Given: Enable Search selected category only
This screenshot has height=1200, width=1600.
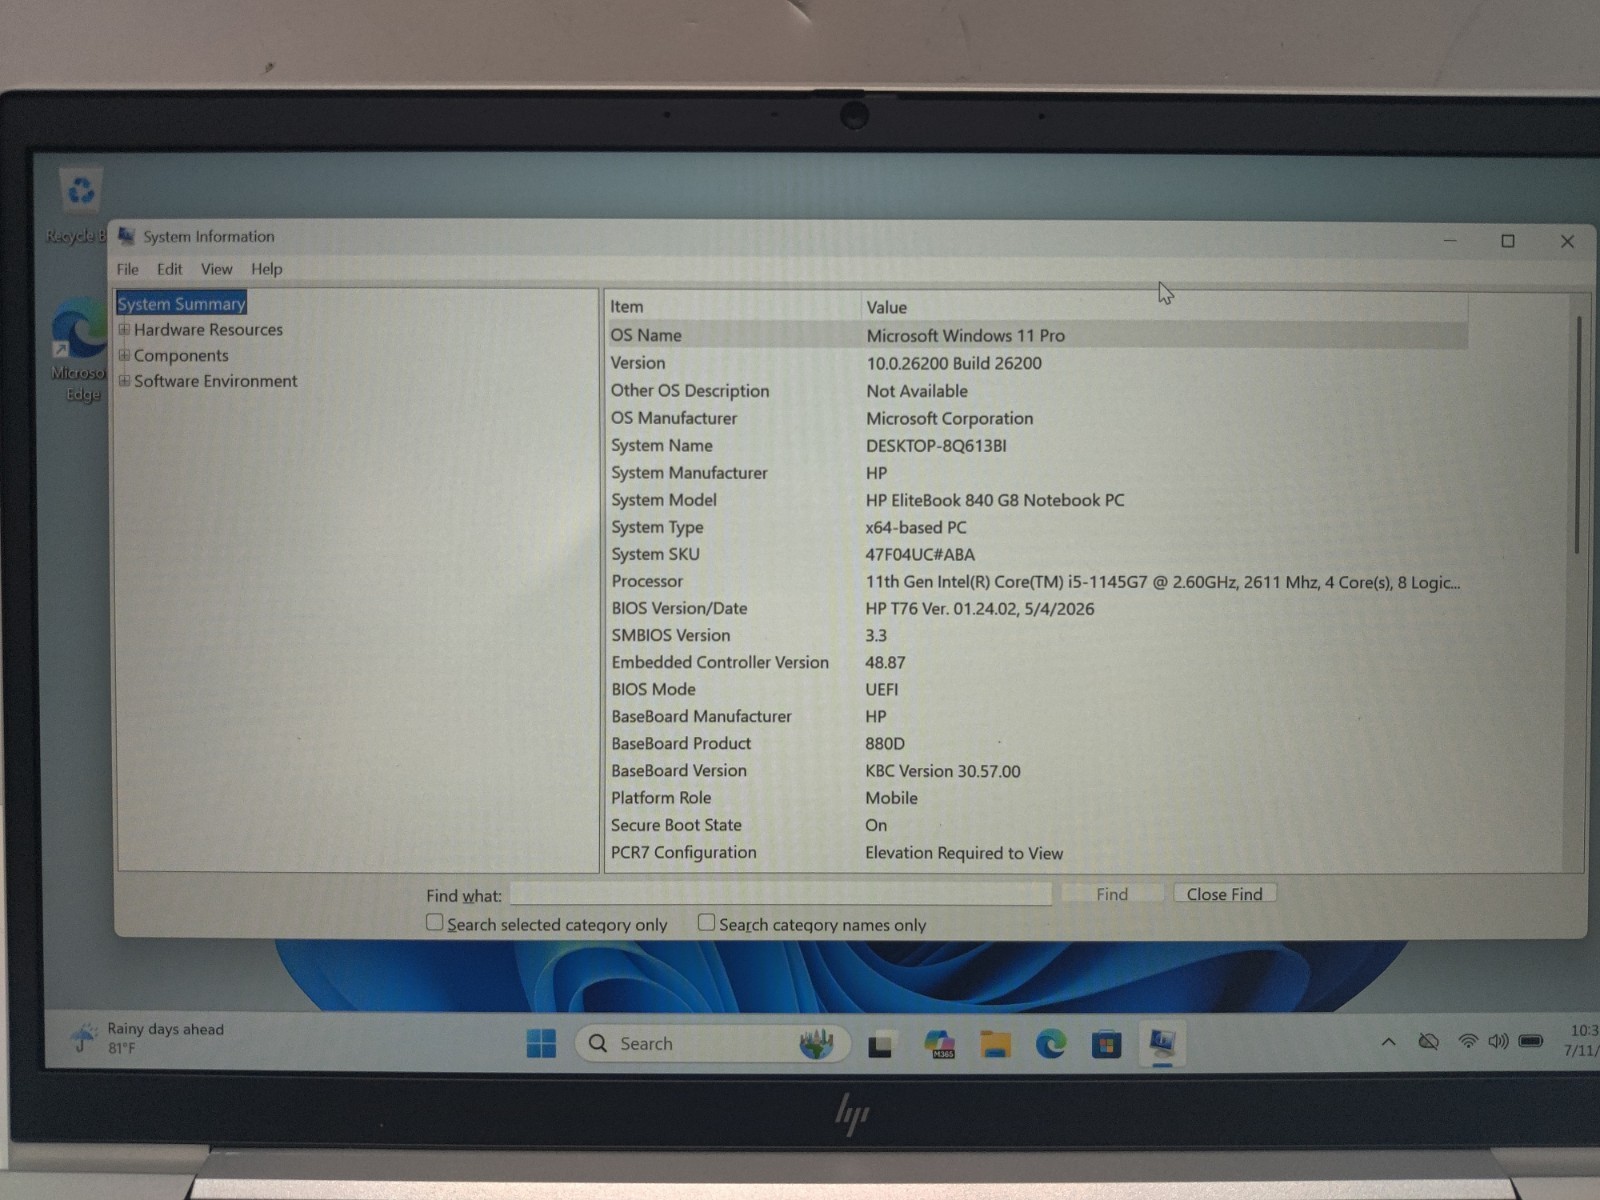Looking at the screenshot, I should [x=434, y=922].
